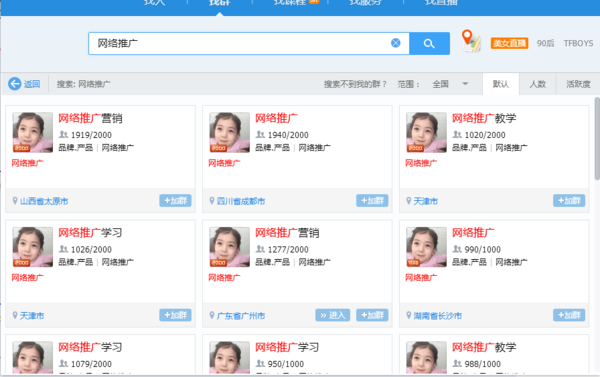Open avatar of group with 1919/2000 members
Screen dimensions: 600x377
pyautogui.click(x=33, y=132)
